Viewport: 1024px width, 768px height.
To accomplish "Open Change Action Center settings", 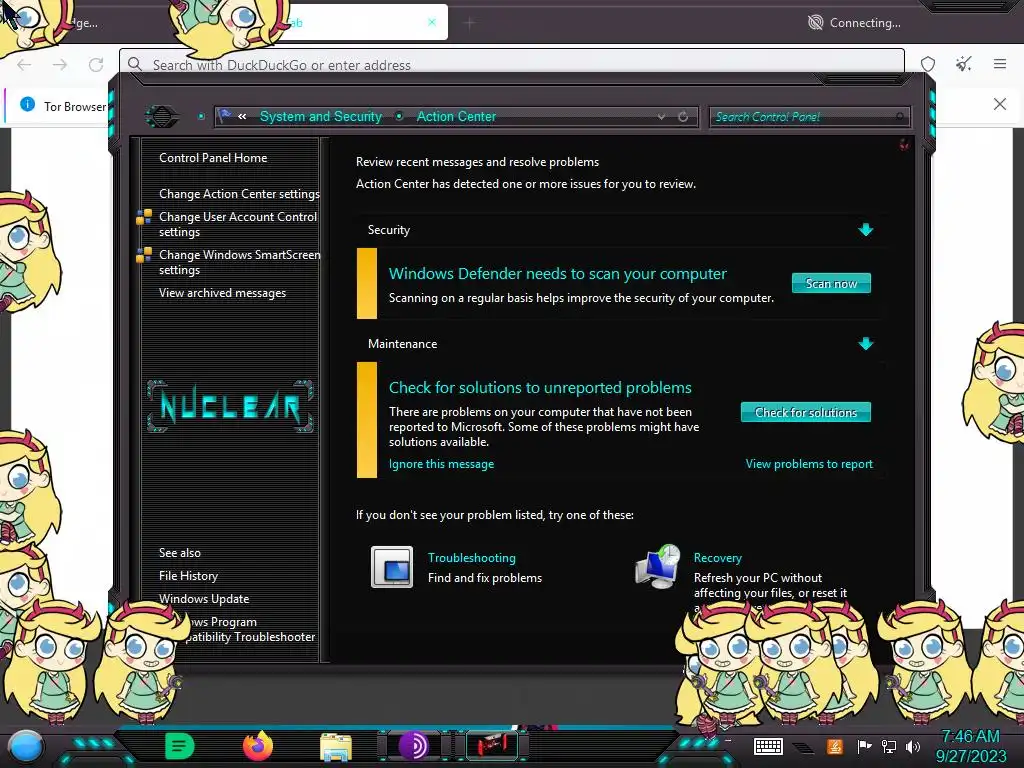I will point(239,193).
